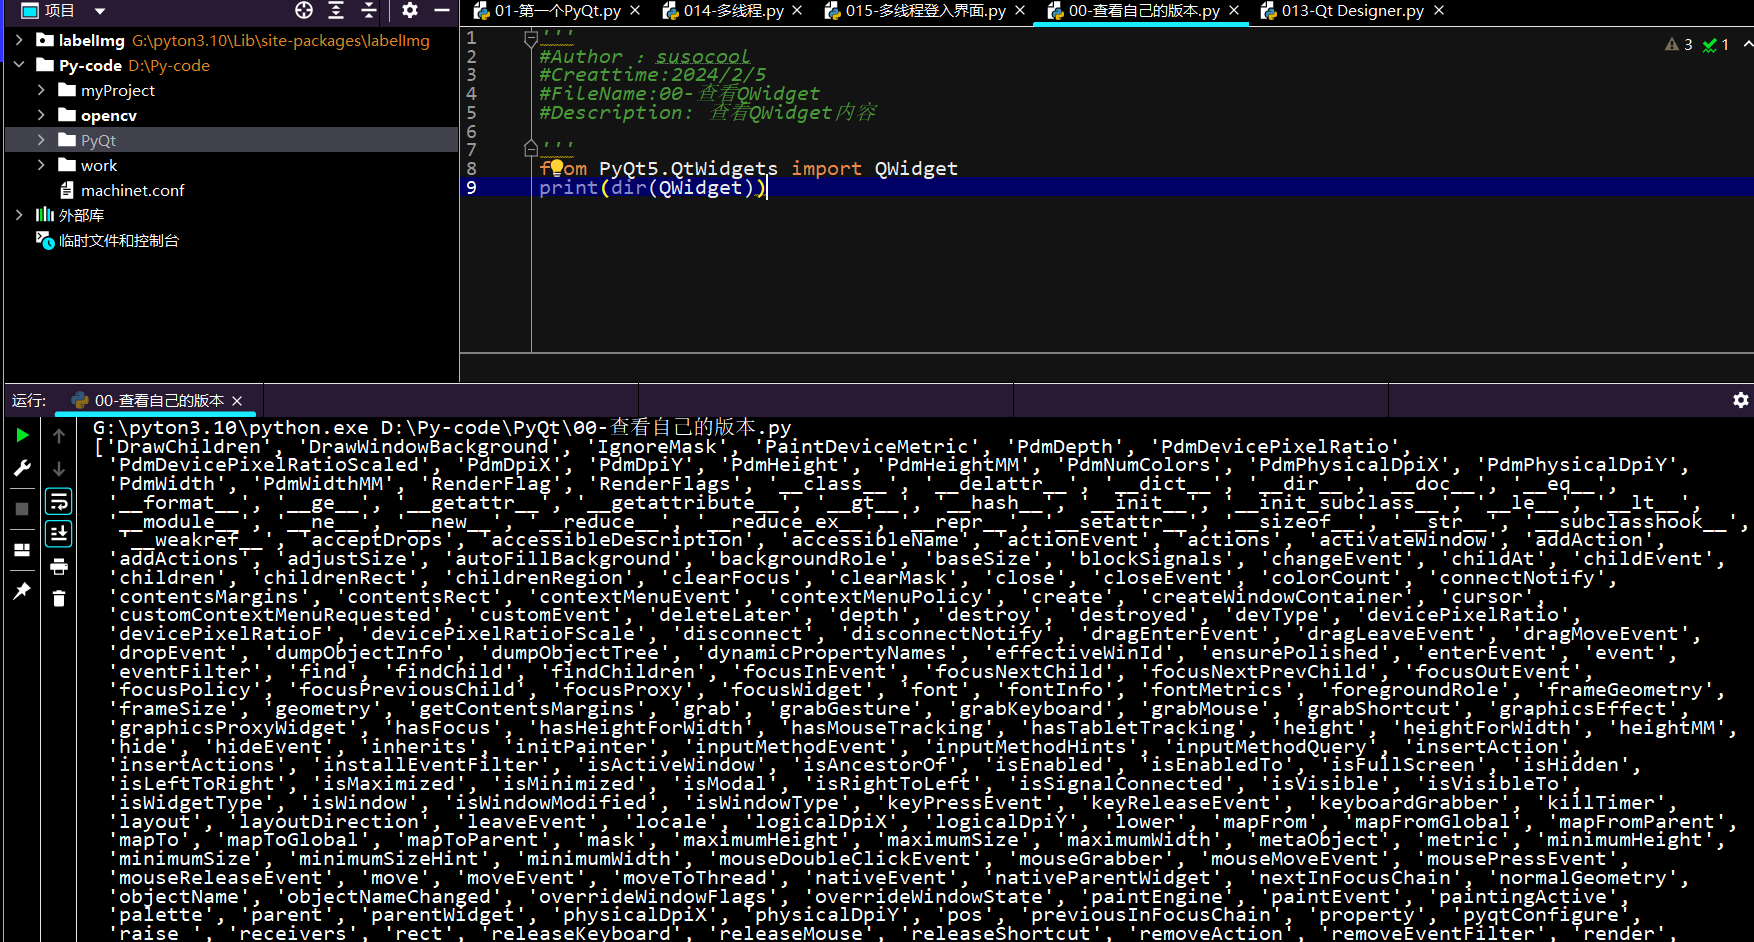Open project panel gear options
Screen dimensions: 1754x942
pyautogui.click(x=410, y=10)
